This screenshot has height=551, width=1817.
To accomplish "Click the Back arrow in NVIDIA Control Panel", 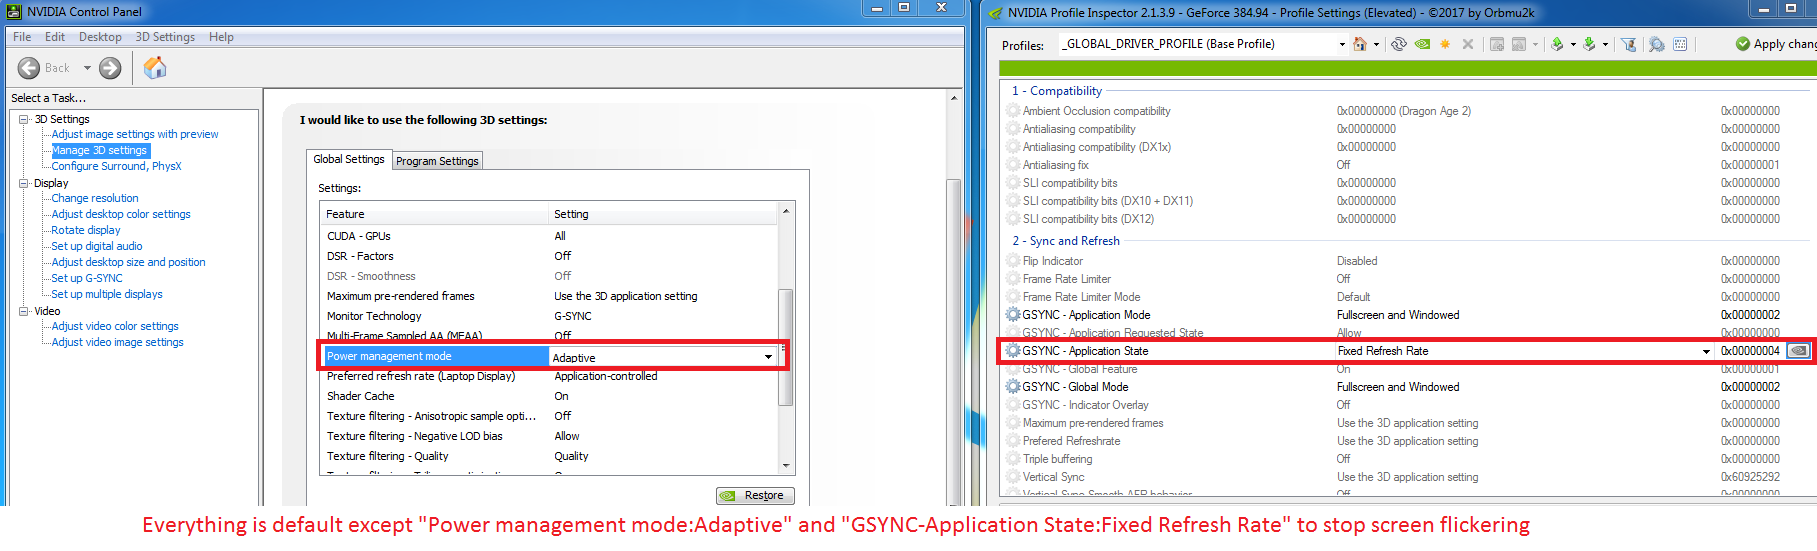I will [29, 68].
